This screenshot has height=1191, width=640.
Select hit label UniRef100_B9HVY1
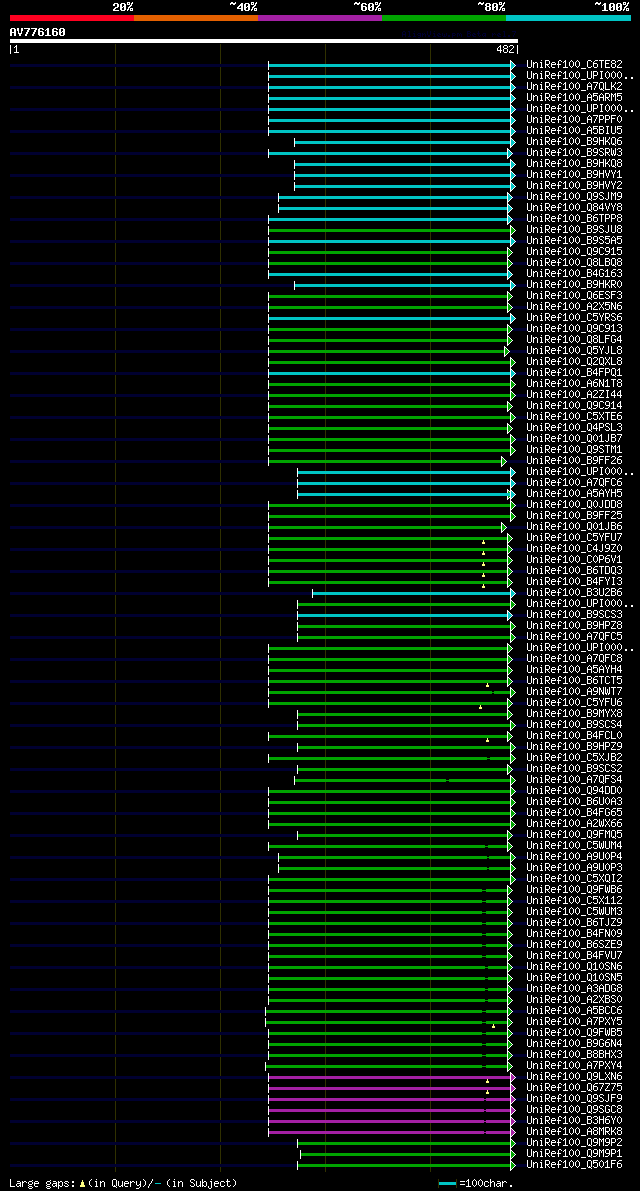click(574, 175)
